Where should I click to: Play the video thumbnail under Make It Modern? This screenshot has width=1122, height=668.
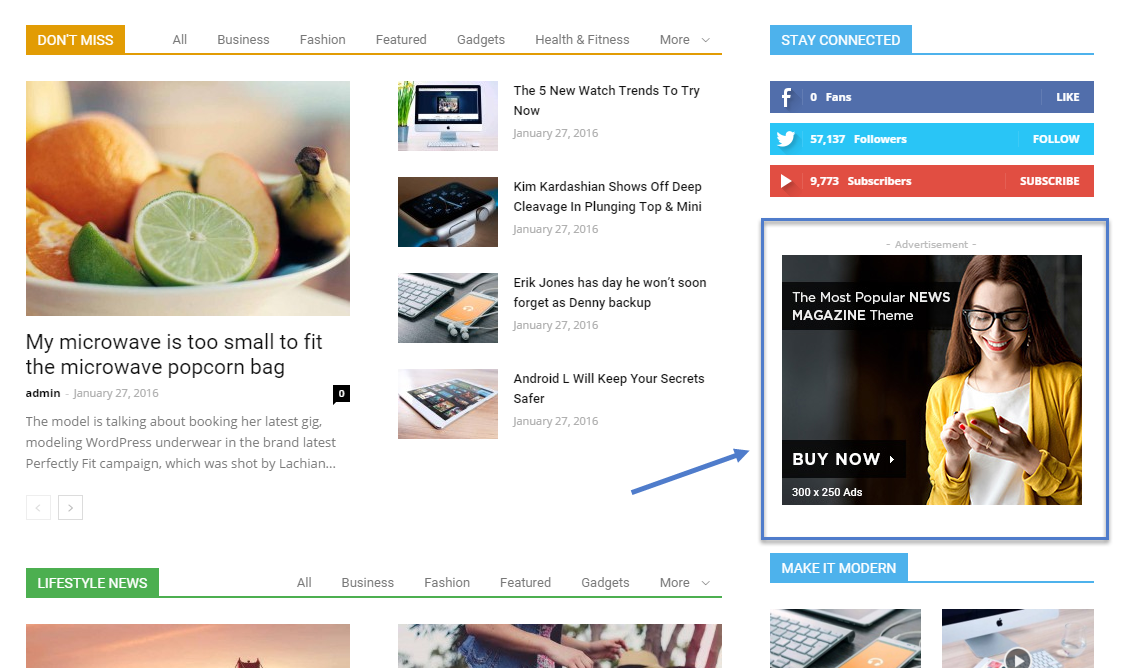pos(1017,657)
